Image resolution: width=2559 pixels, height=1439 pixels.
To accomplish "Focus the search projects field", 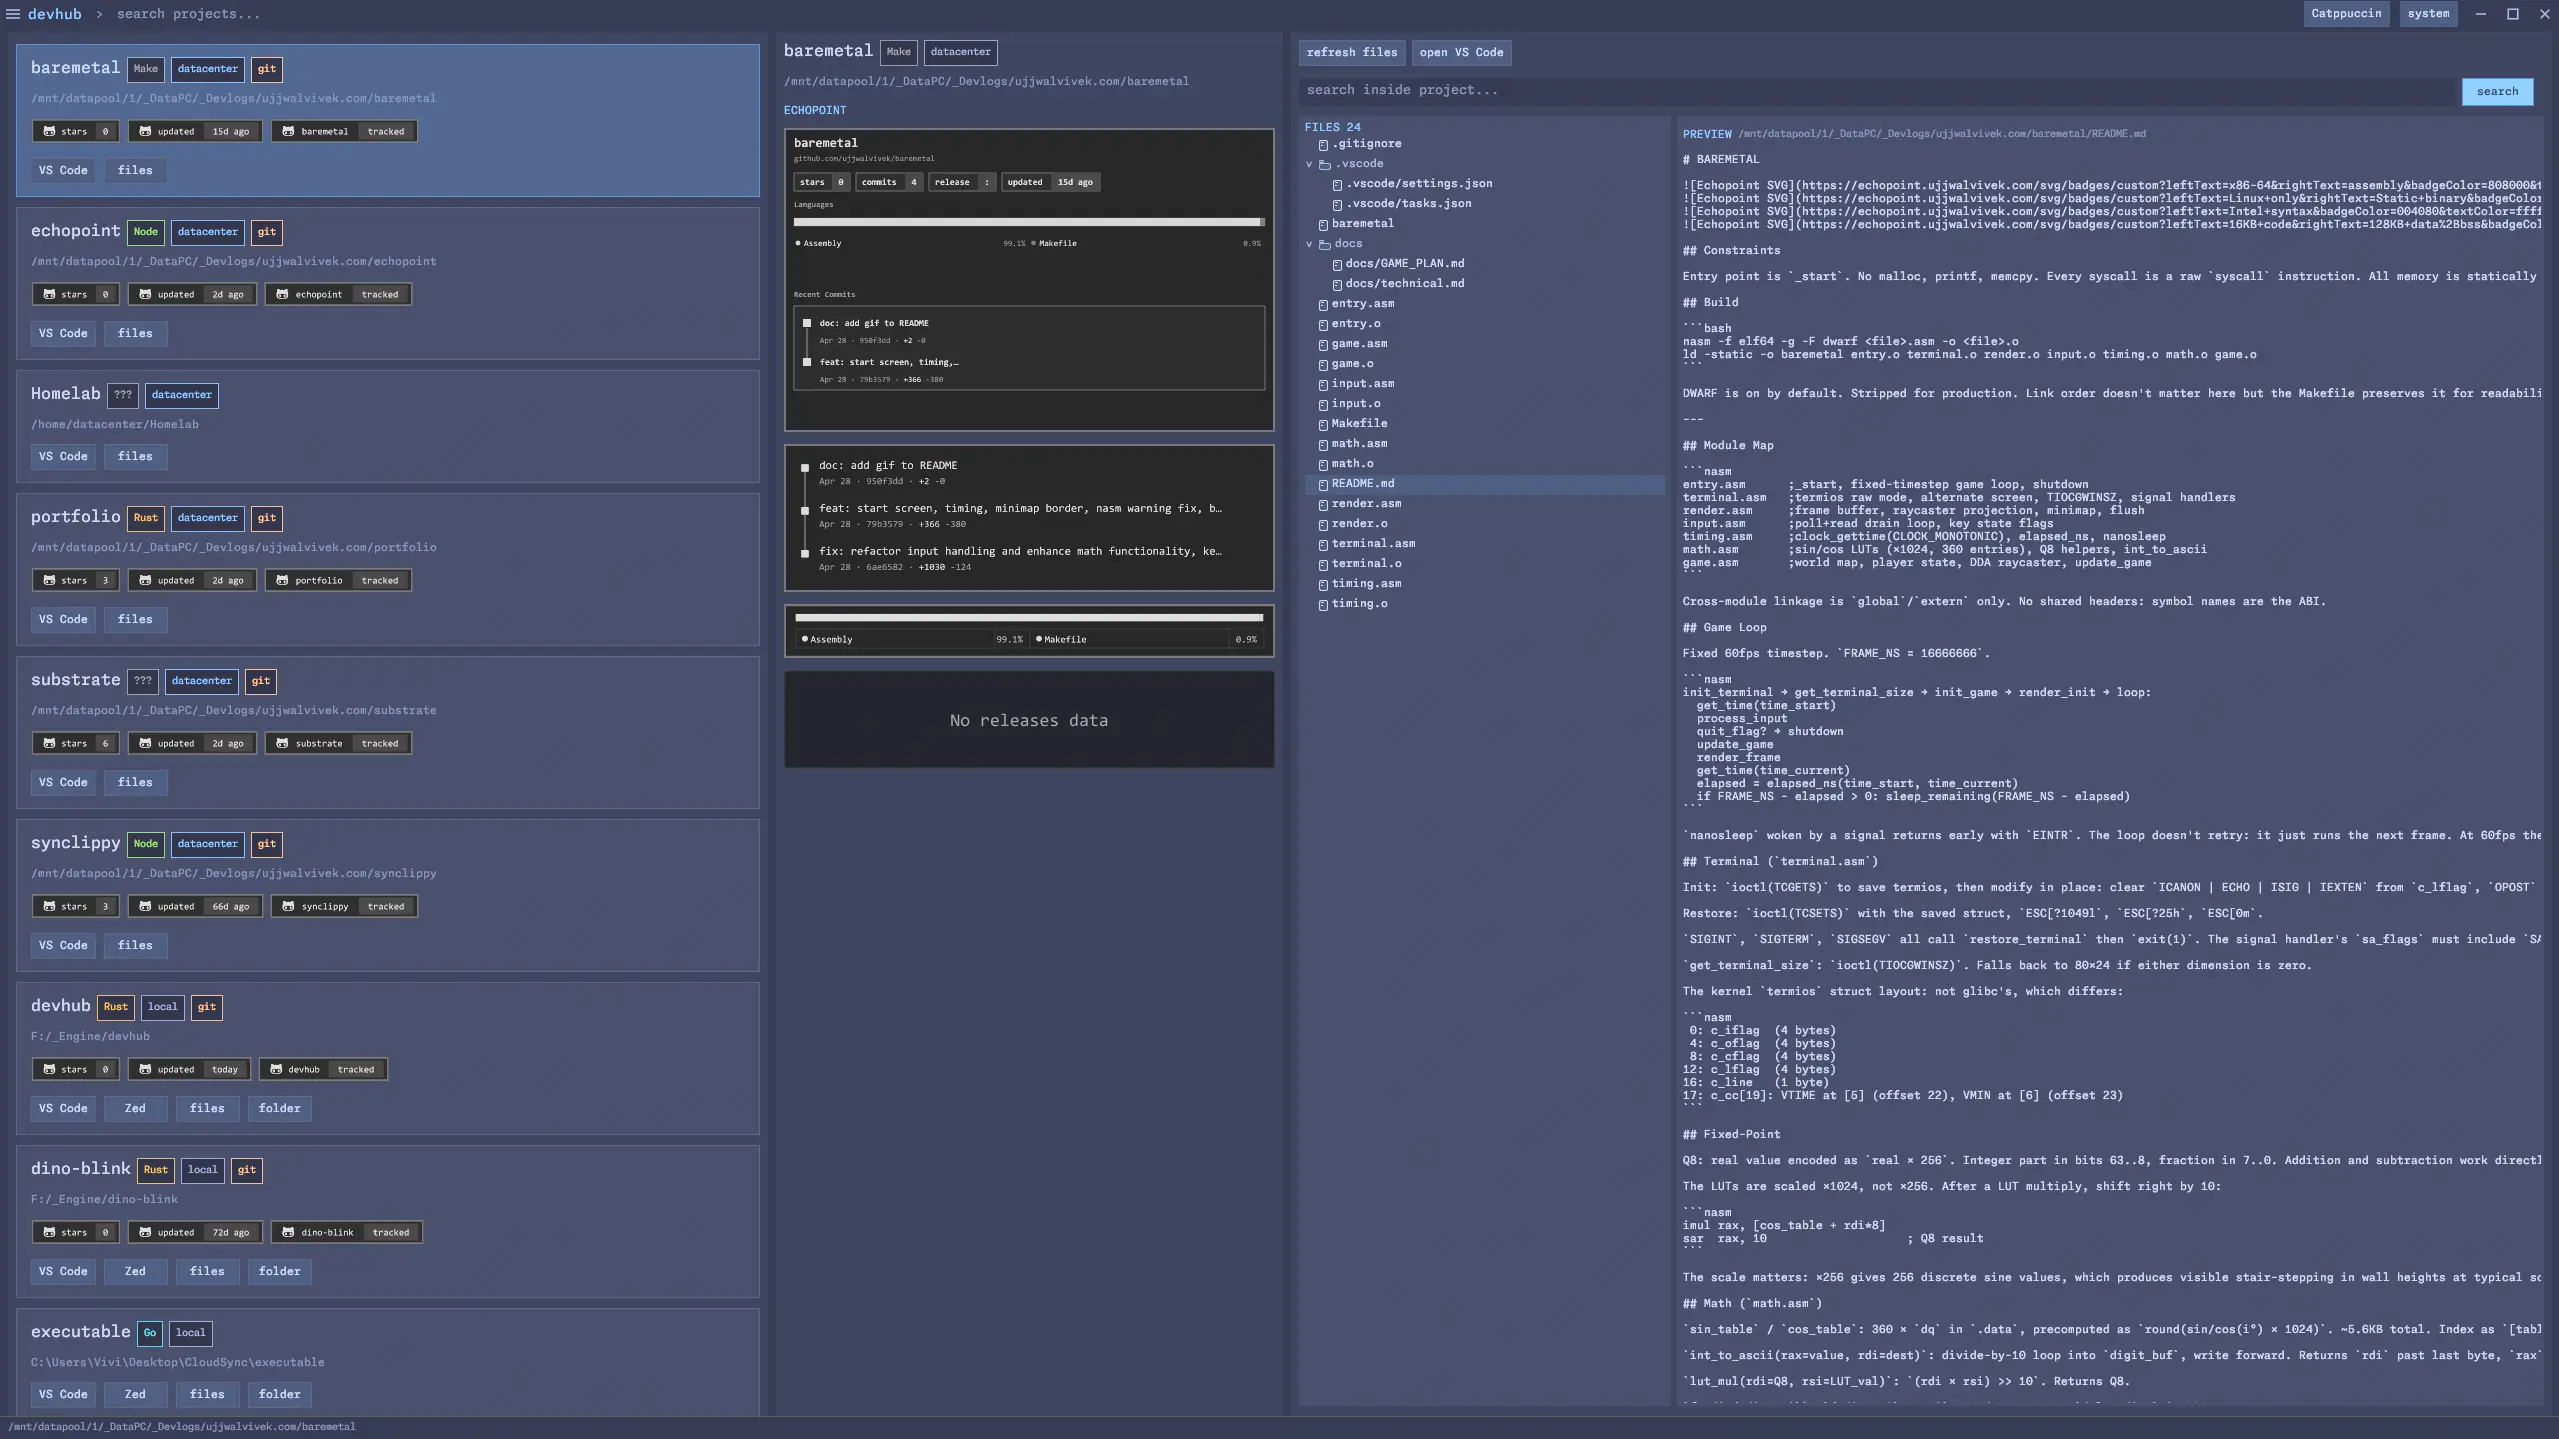I will tap(188, 14).
